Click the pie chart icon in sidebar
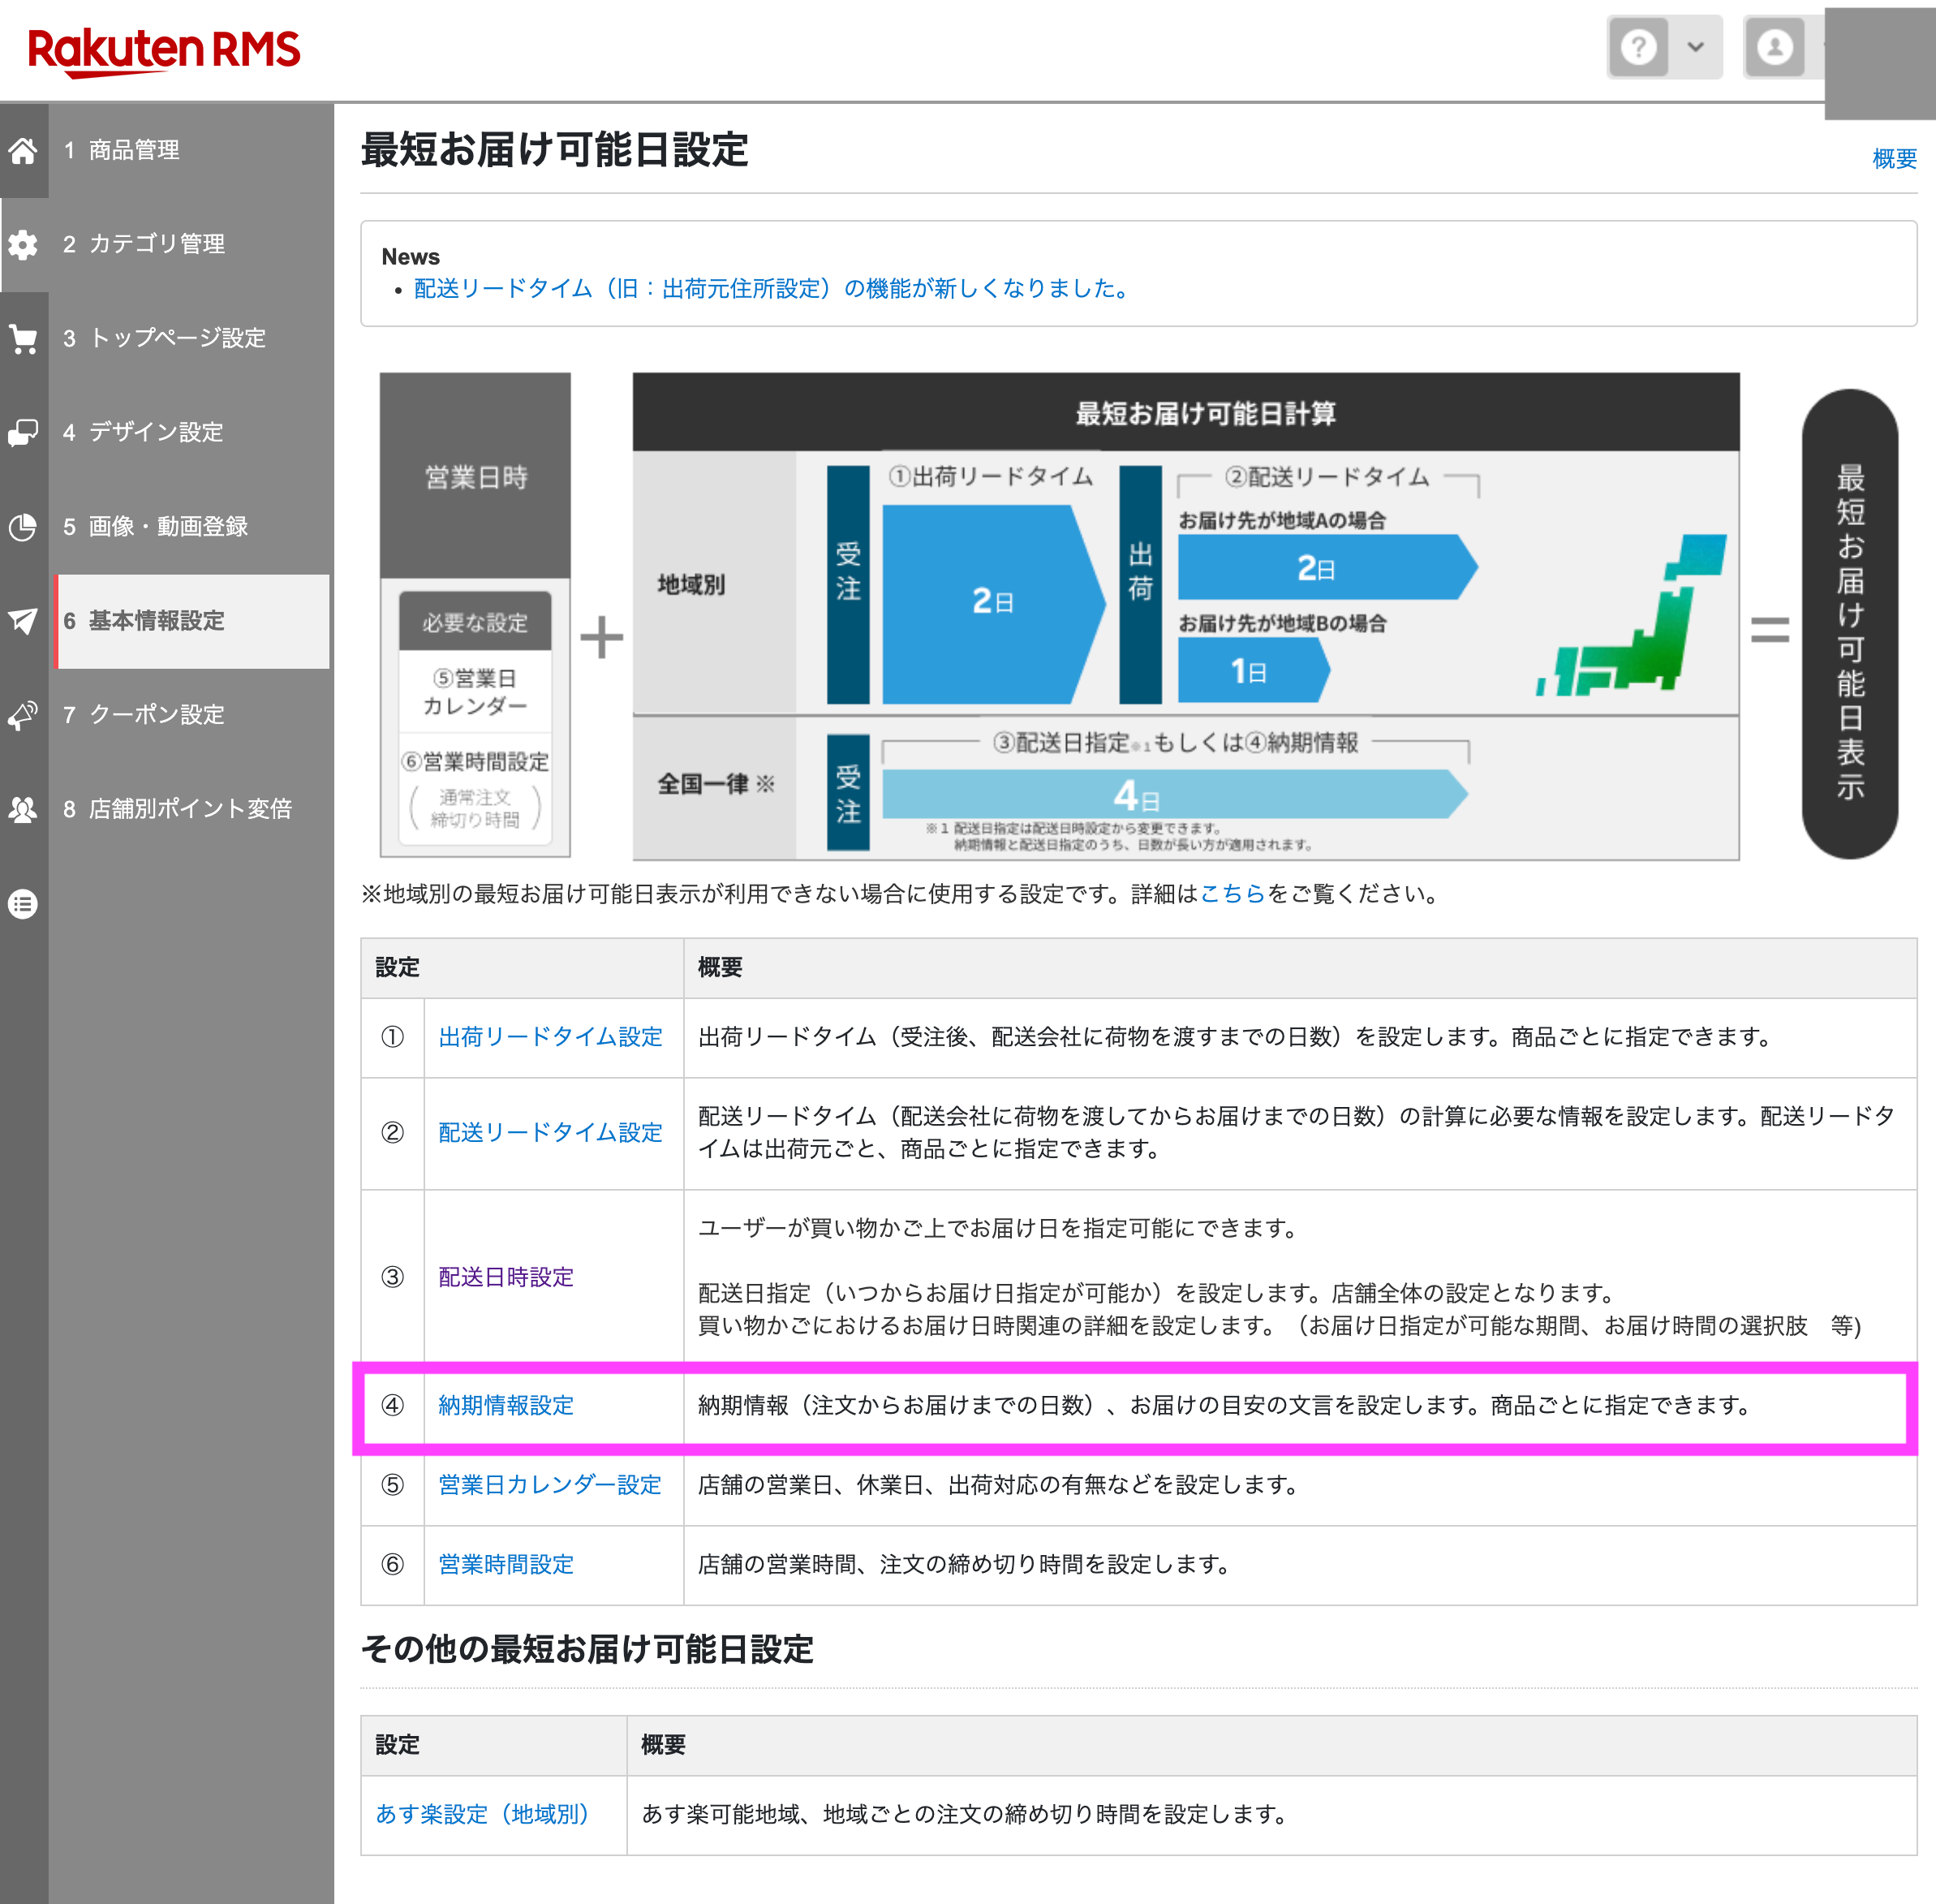 pyautogui.click(x=23, y=527)
